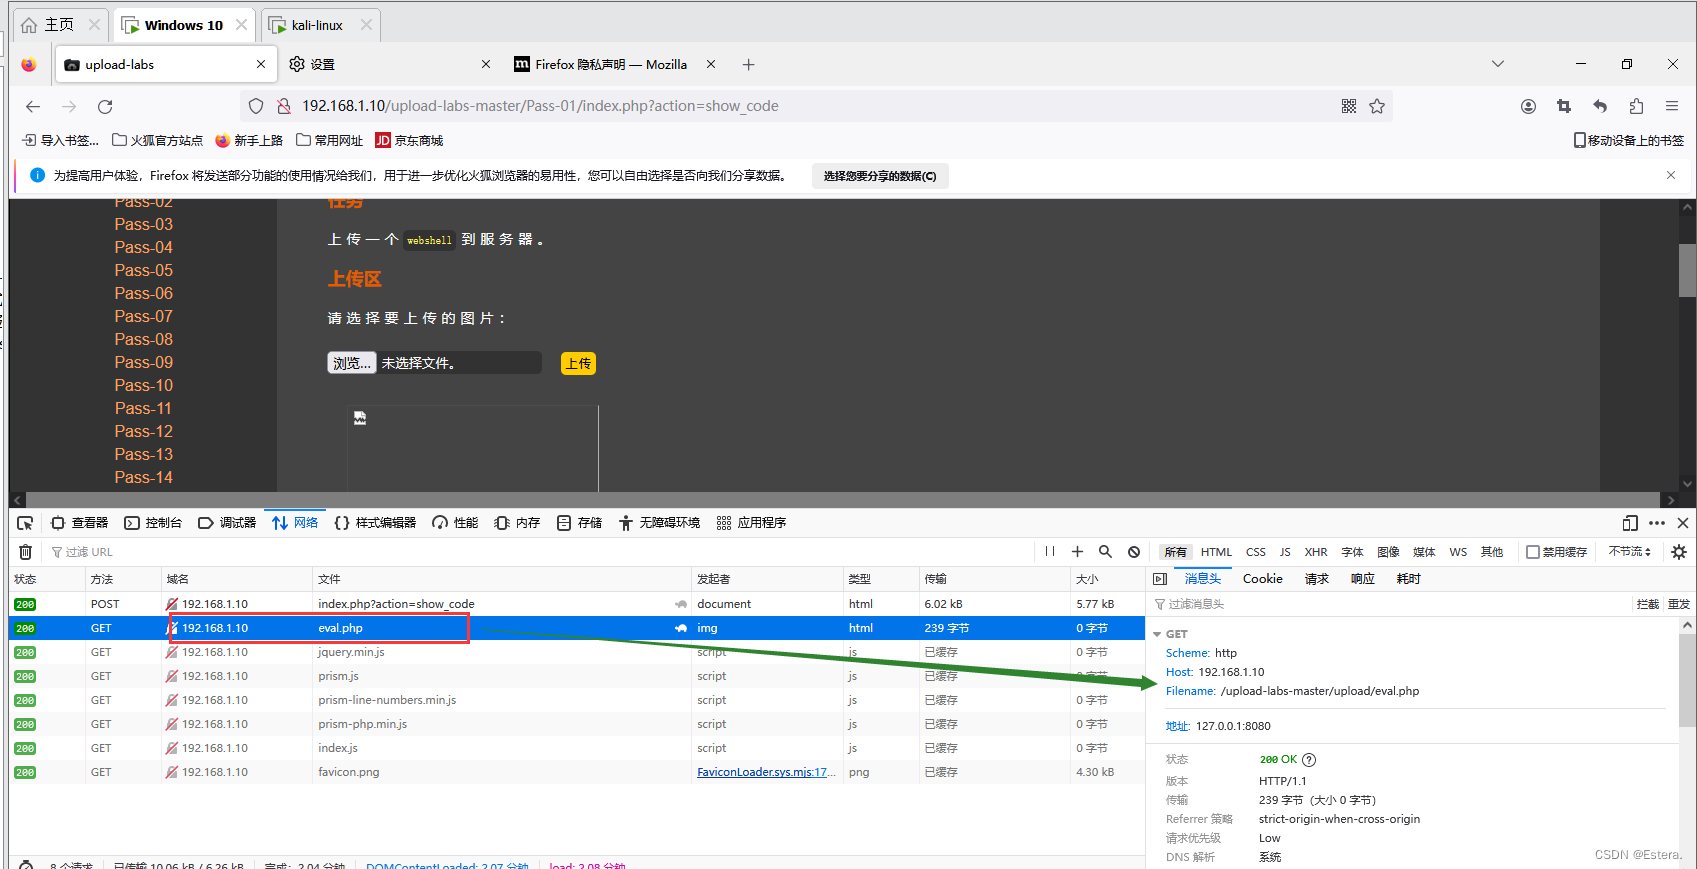
Task: Select the POST index.php request row
Action: coord(577,604)
